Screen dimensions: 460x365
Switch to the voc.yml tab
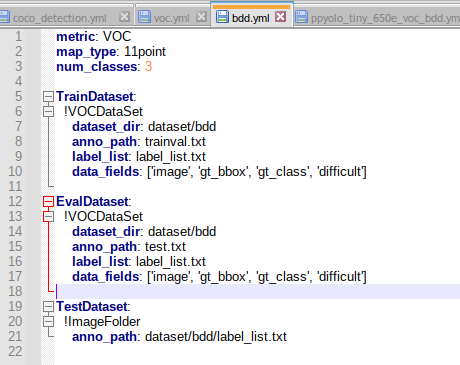172,17
